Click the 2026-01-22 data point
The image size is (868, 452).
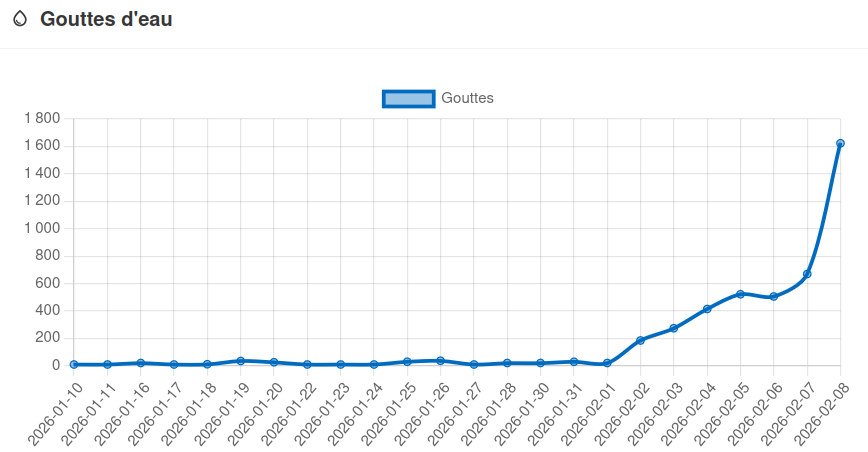(x=307, y=364)
